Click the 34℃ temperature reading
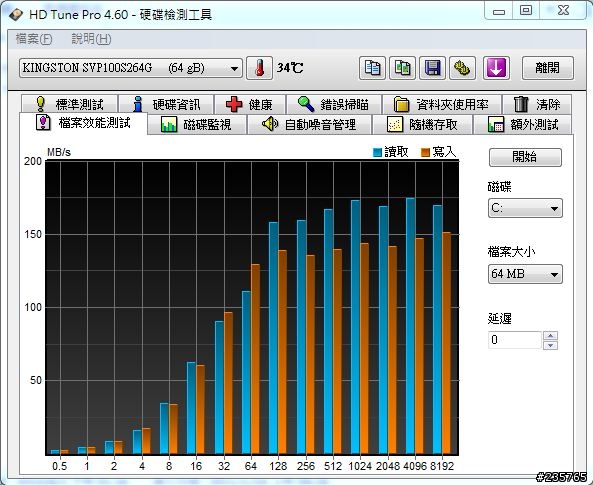 290,68
